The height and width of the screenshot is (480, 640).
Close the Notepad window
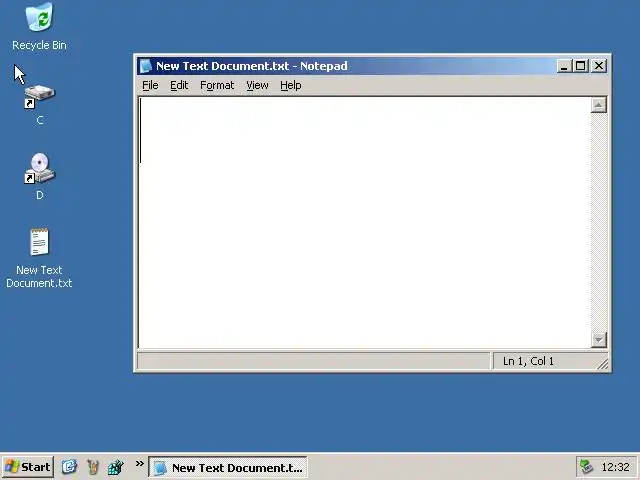click(599, 66)
